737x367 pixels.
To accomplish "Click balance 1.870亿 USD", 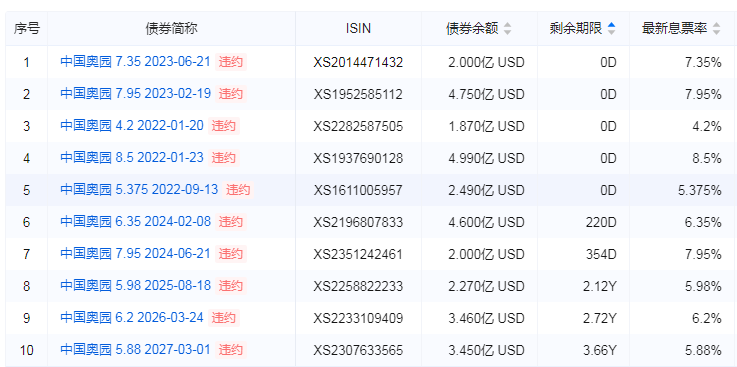I will (x=486, y=126).
